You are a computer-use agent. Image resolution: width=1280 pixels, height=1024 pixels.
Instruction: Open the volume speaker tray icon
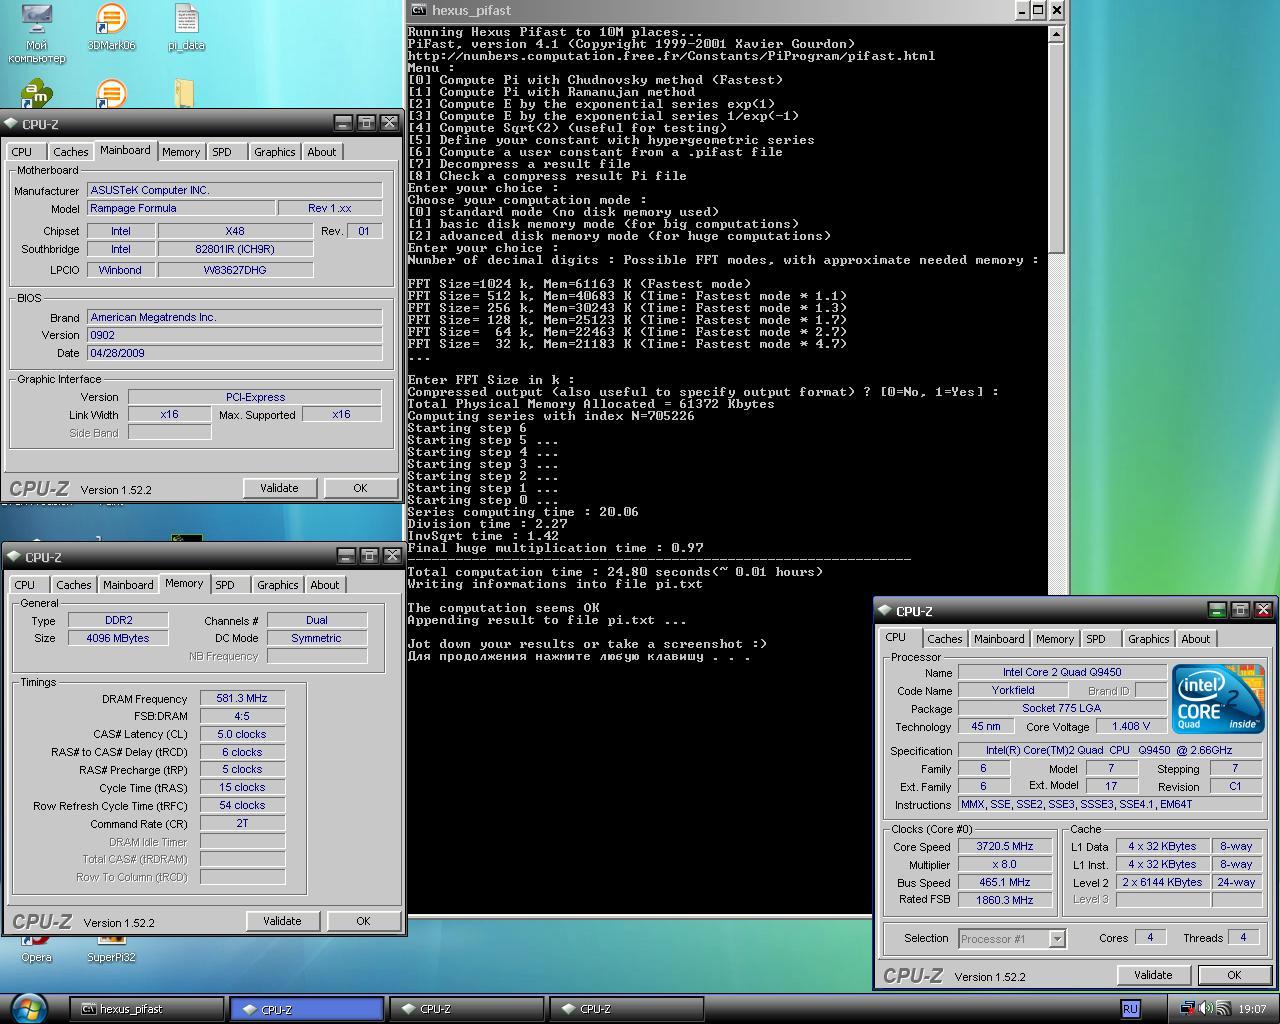tap(1206, 1009)
